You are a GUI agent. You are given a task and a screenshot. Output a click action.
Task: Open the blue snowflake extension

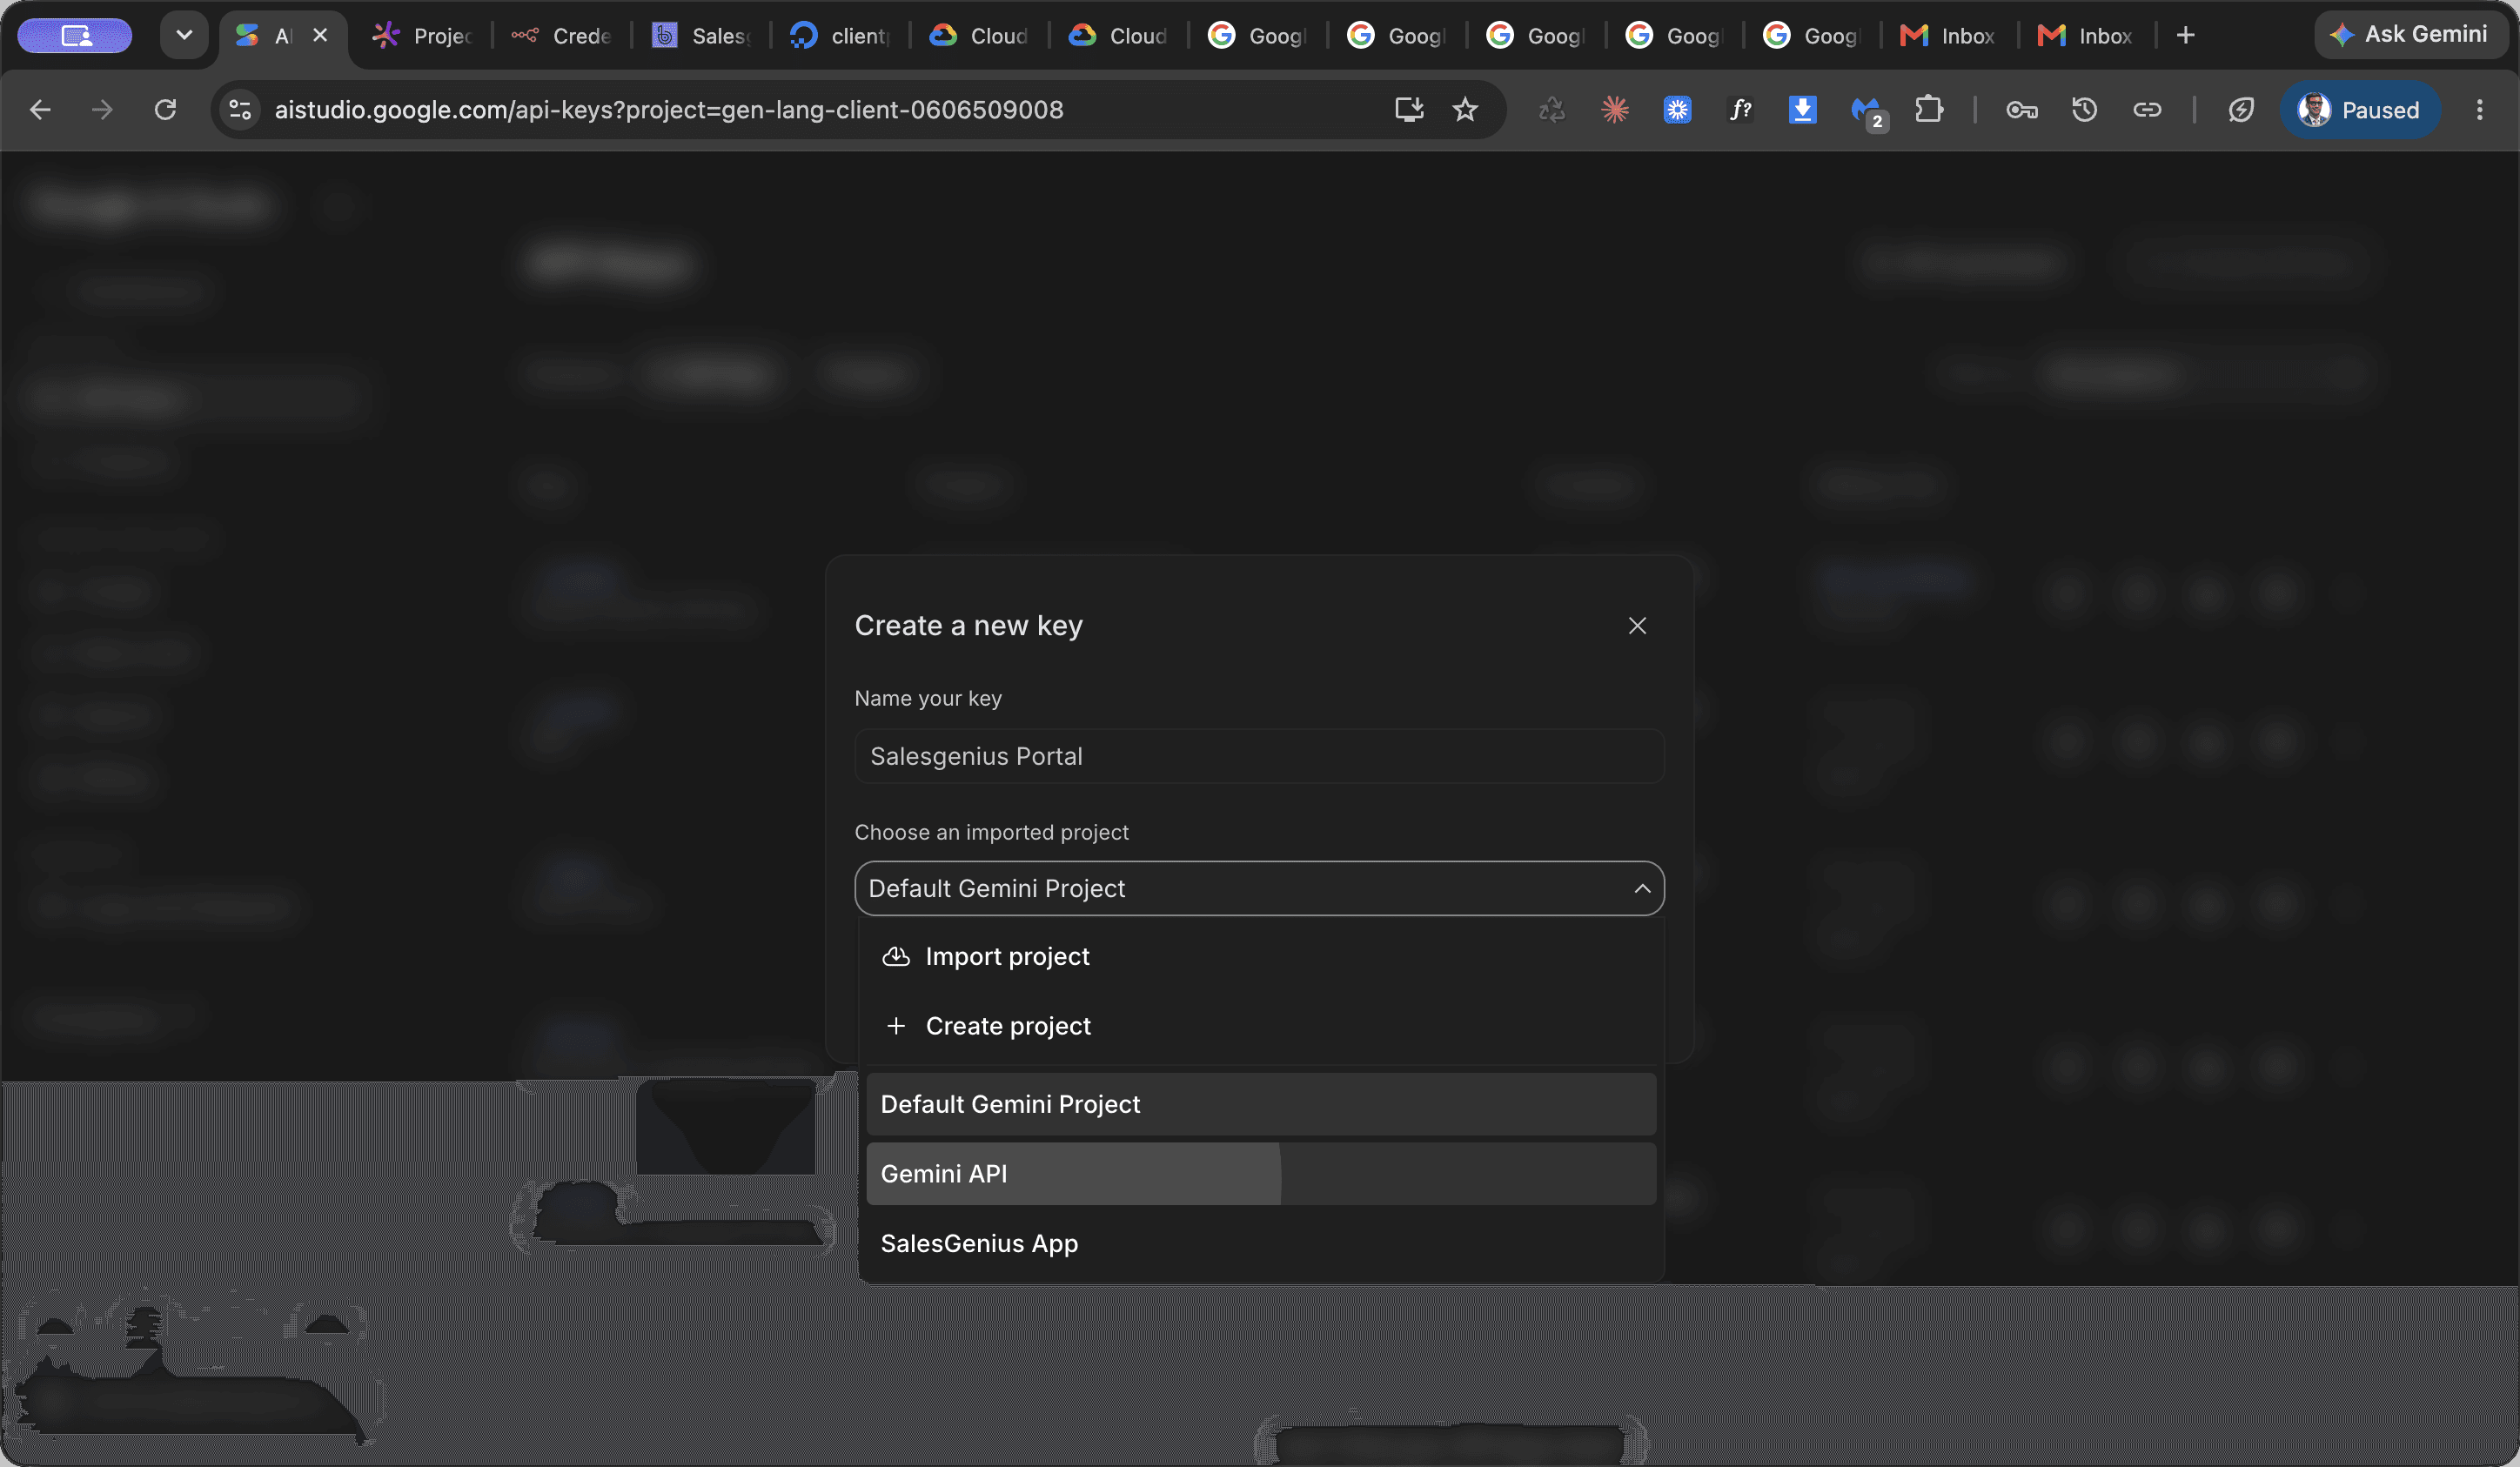coord(1677,110)
